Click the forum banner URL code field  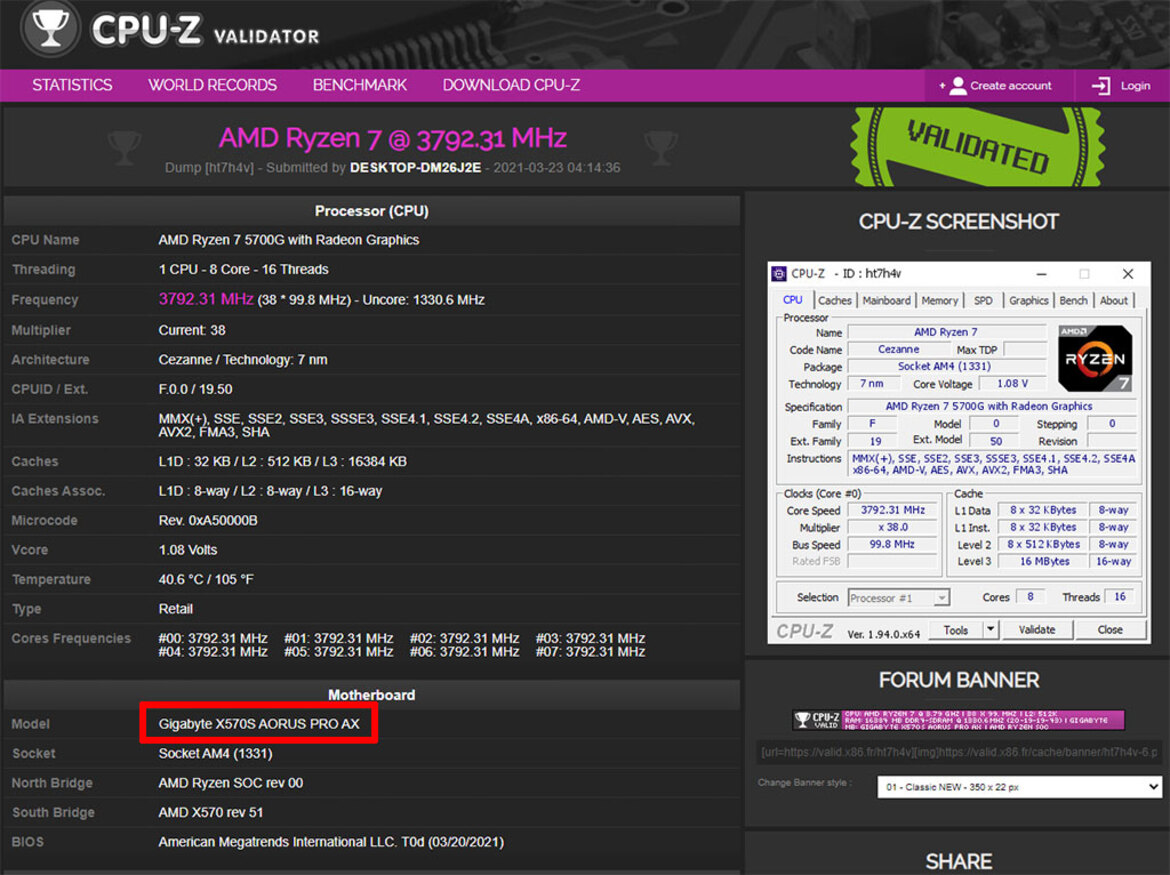click(x=959, y=752)
